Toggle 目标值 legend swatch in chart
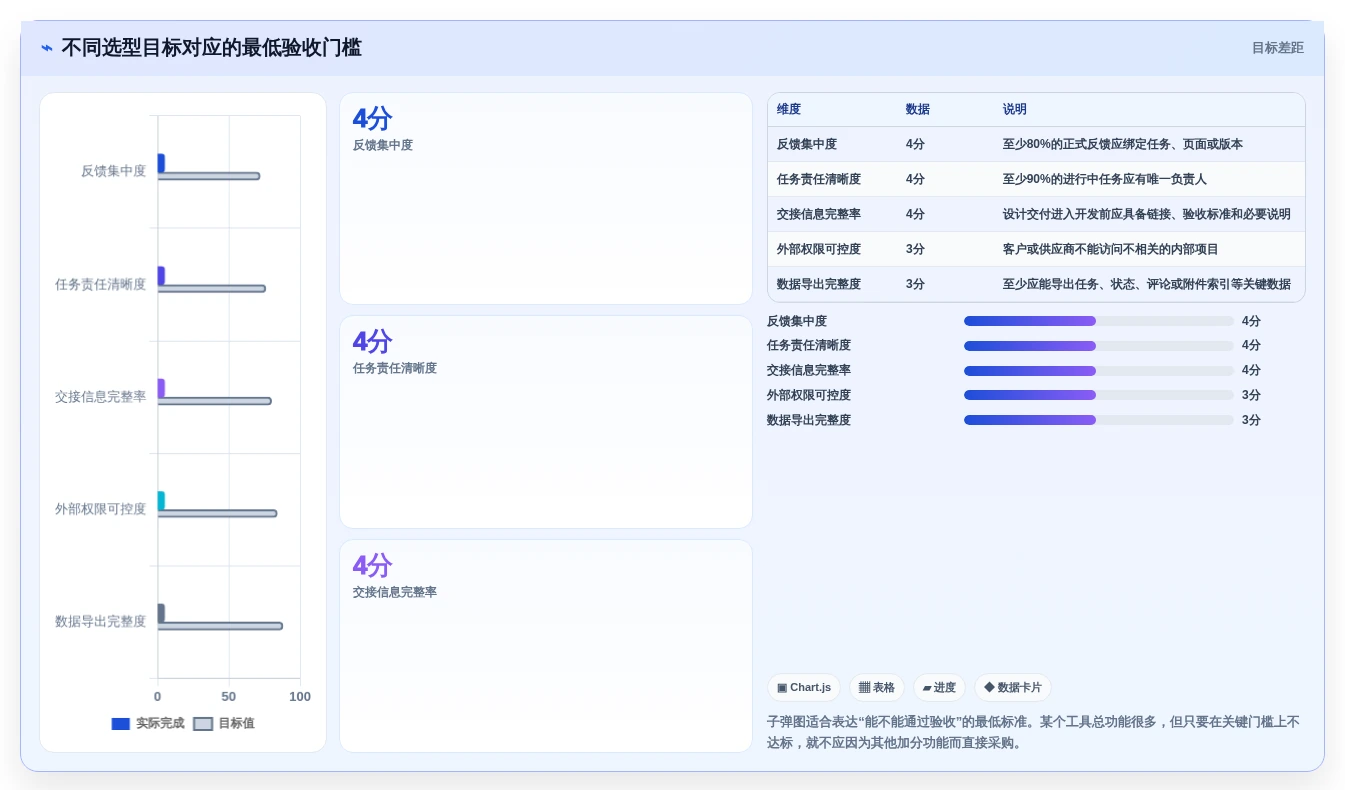 pyautogui.click(x=203, y=723)
